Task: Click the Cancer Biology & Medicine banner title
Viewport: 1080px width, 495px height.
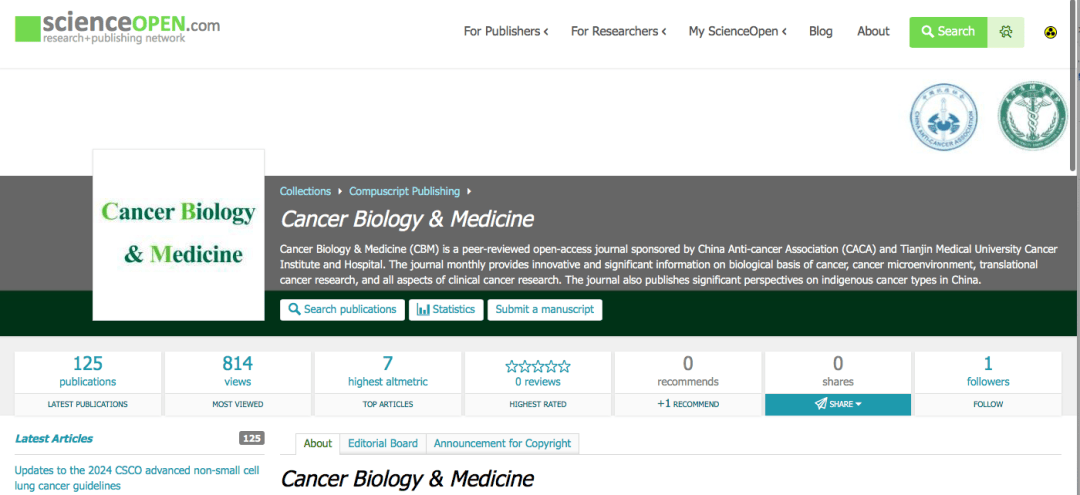Action: pos(407,219)
